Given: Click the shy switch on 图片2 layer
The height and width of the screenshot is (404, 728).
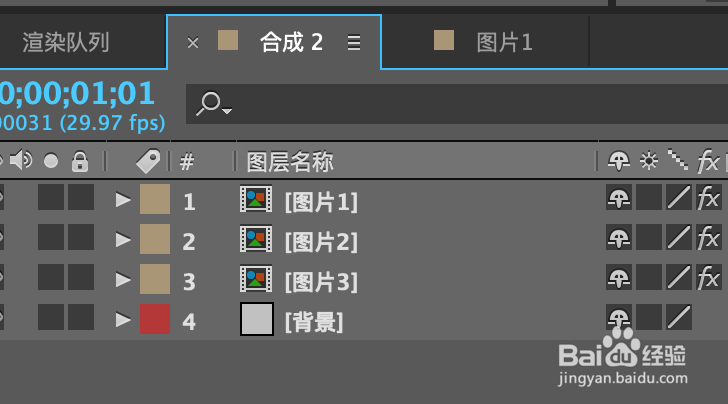Looking at the screenshot, I should (619, 238).
